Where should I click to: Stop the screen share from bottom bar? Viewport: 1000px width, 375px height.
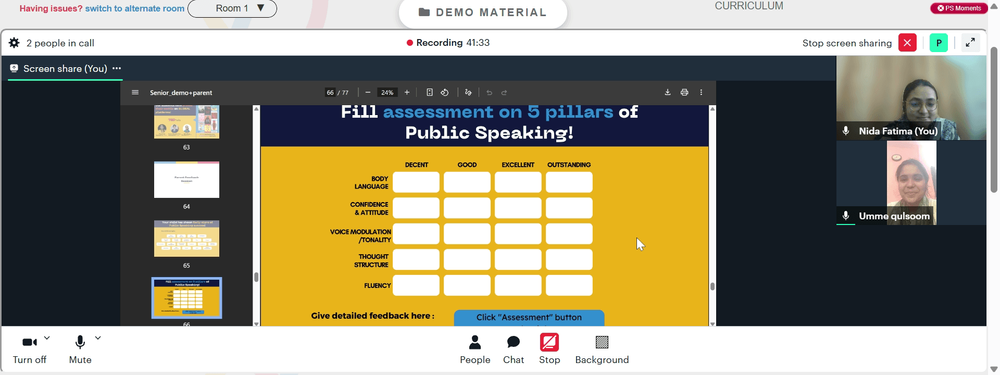click(549, 349)
